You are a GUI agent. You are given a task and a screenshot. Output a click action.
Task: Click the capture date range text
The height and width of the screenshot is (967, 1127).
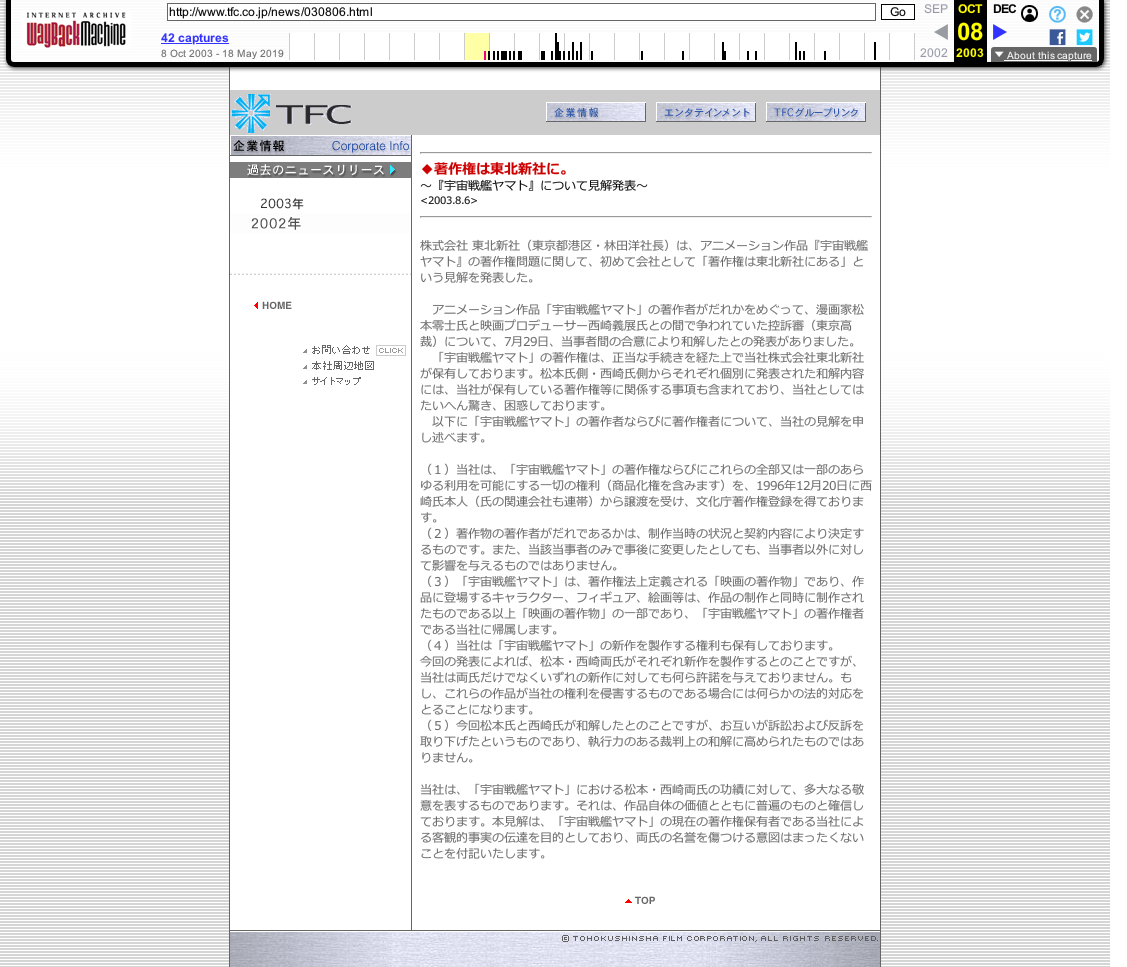pos(222,54)
